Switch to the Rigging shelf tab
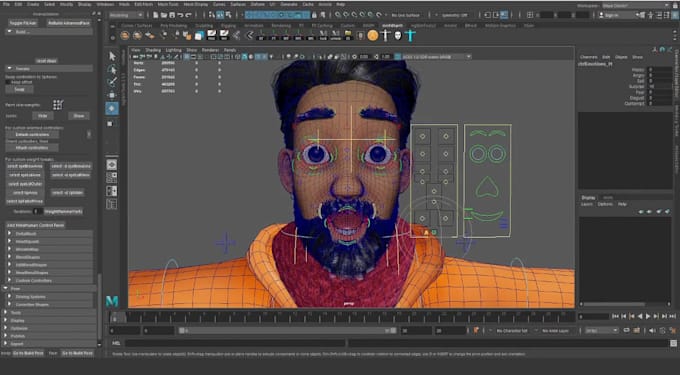 228,26
